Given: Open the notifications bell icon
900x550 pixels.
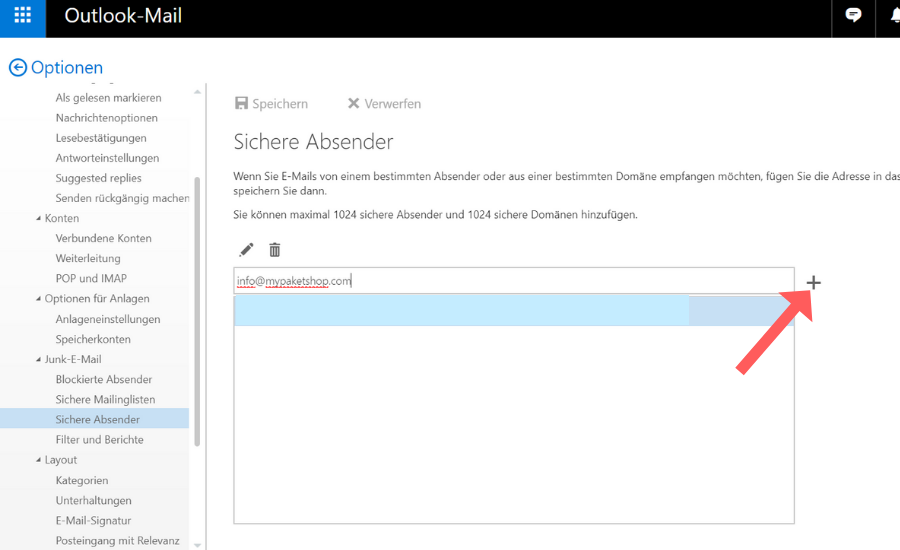Looking at the screenshot, I should click(893, 16).
